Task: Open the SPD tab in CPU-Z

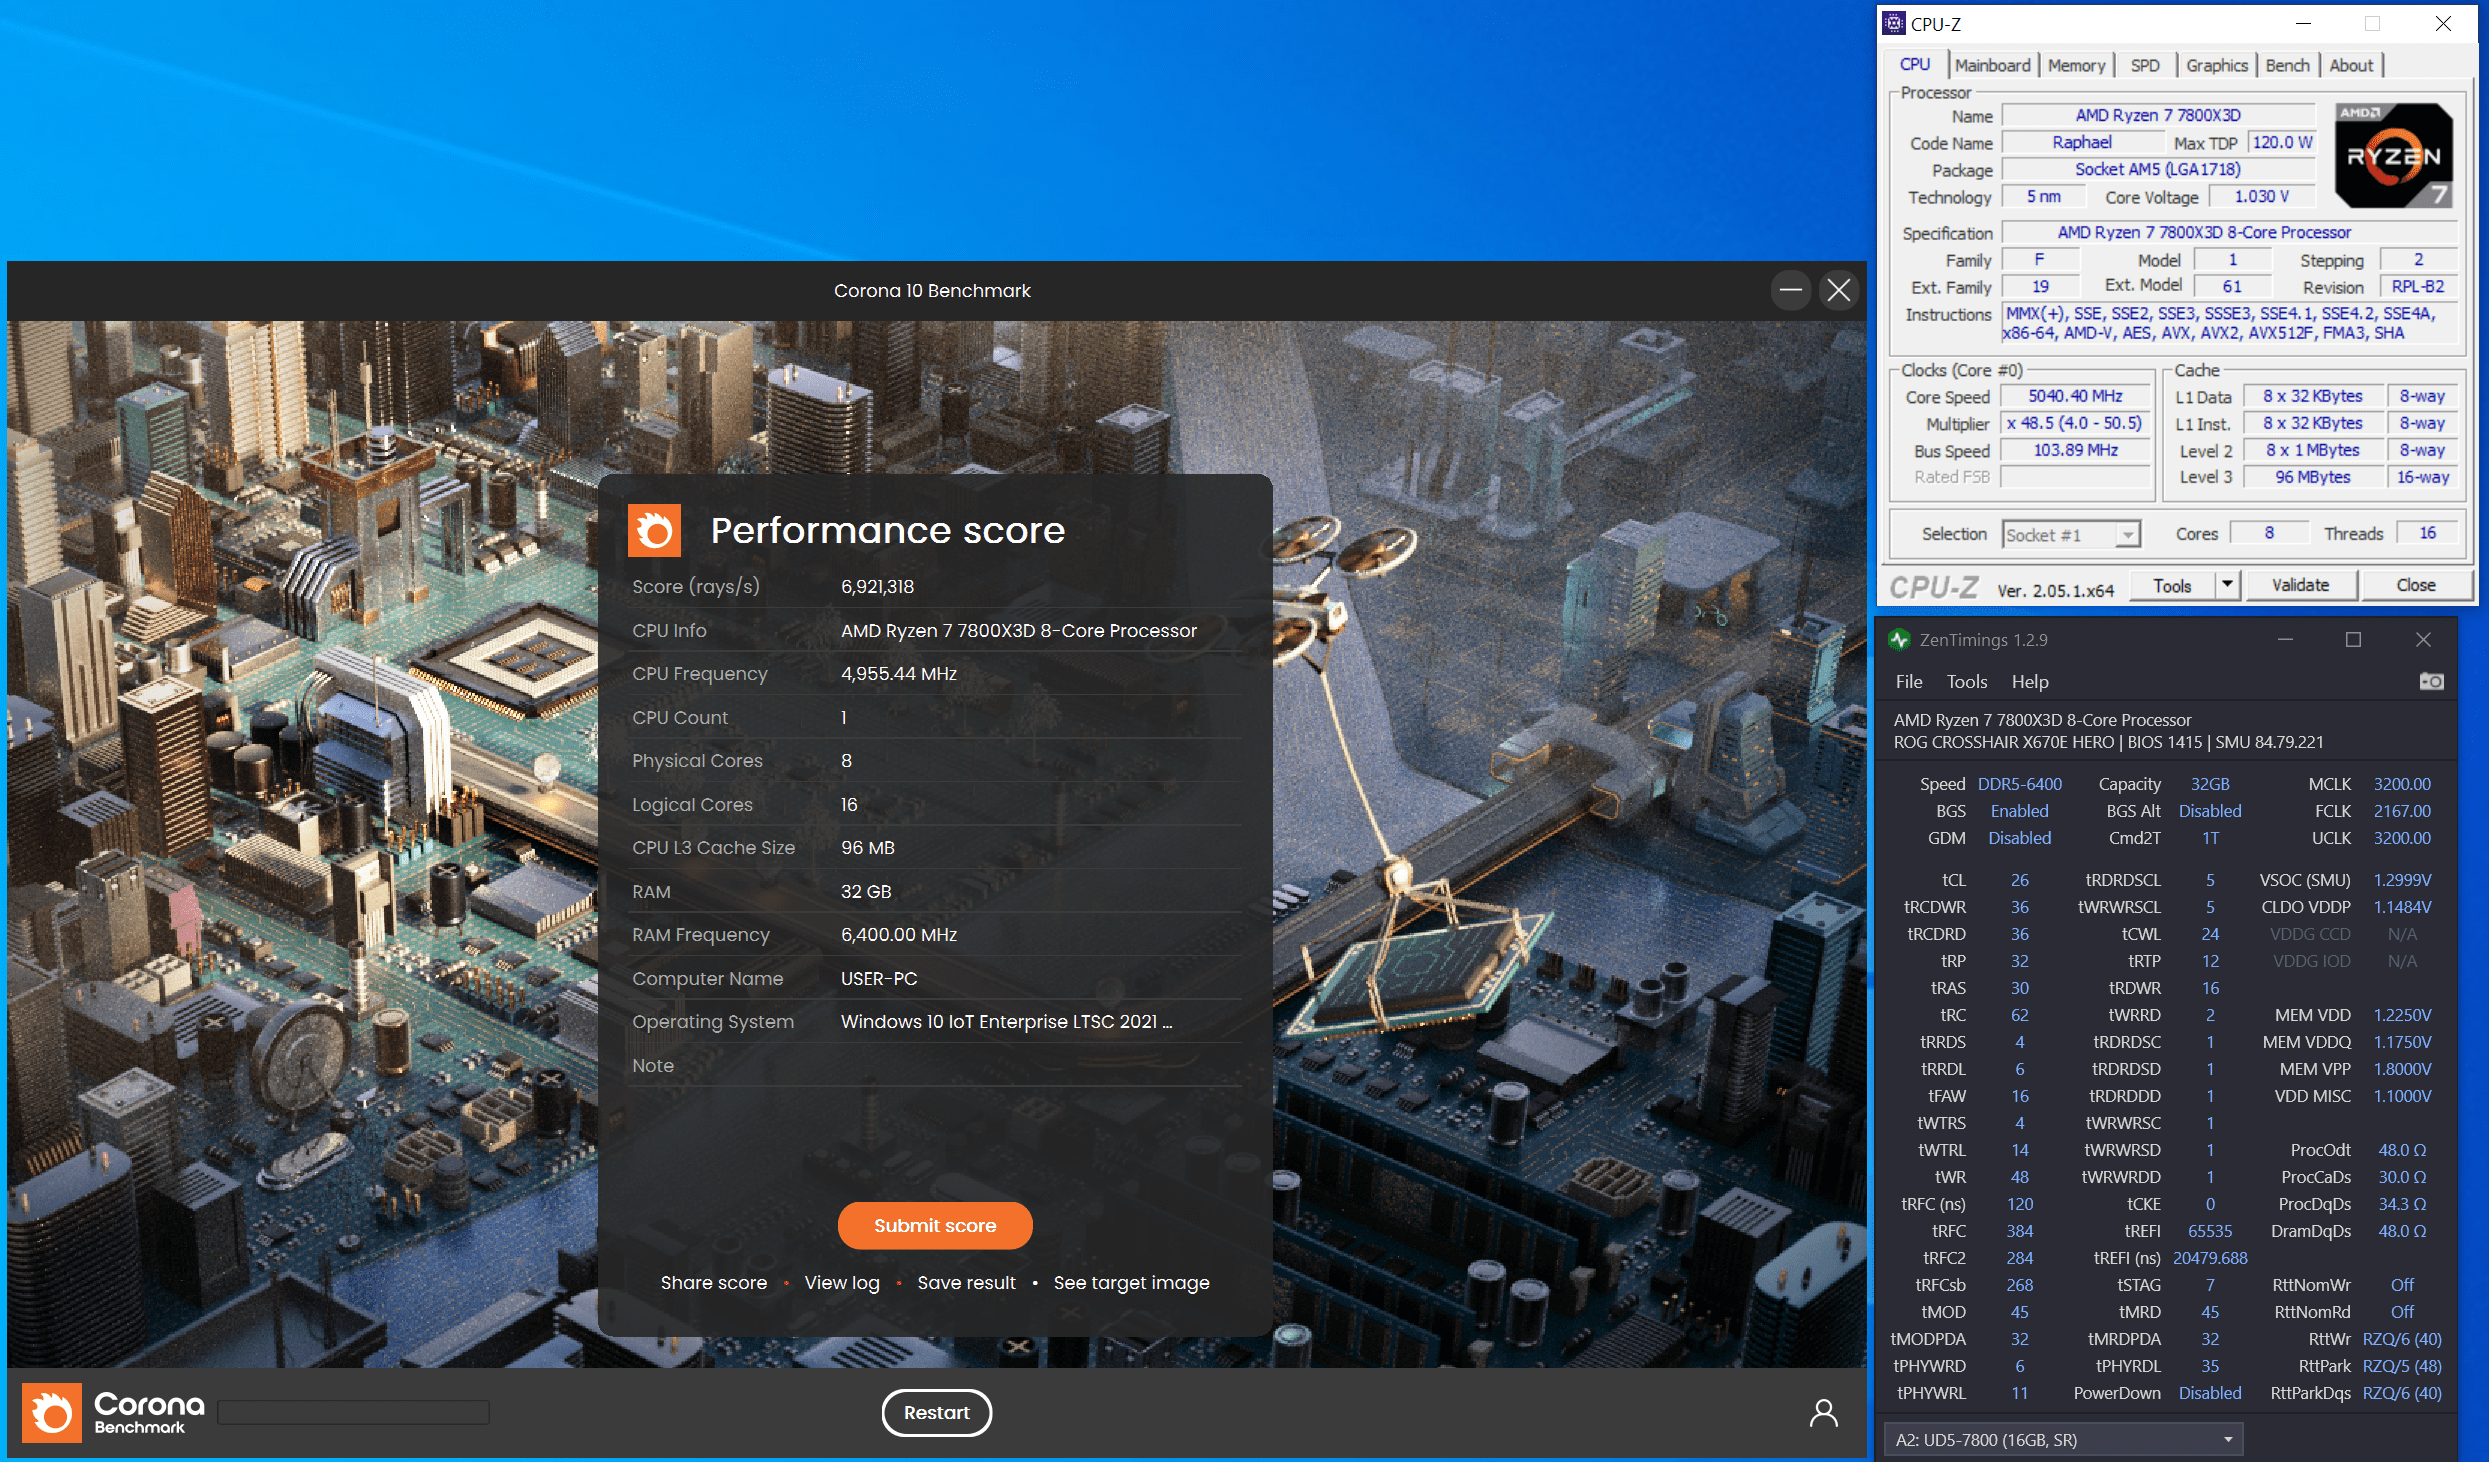Action: [x=2145, y=66]
